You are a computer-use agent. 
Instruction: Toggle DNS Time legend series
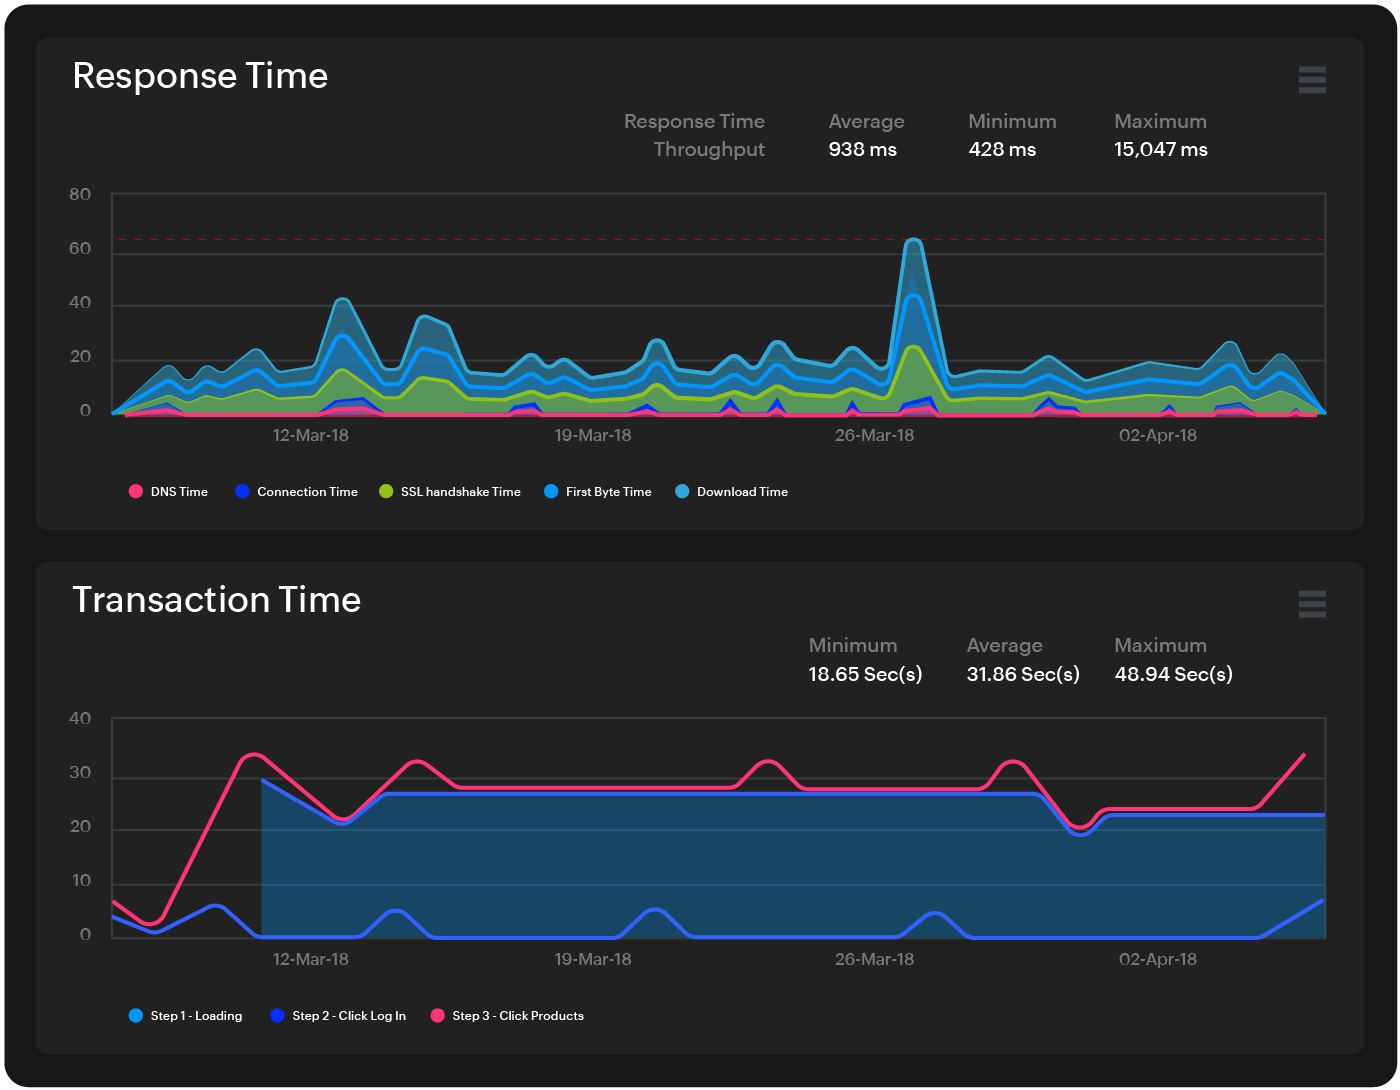[x=168, y=491]
